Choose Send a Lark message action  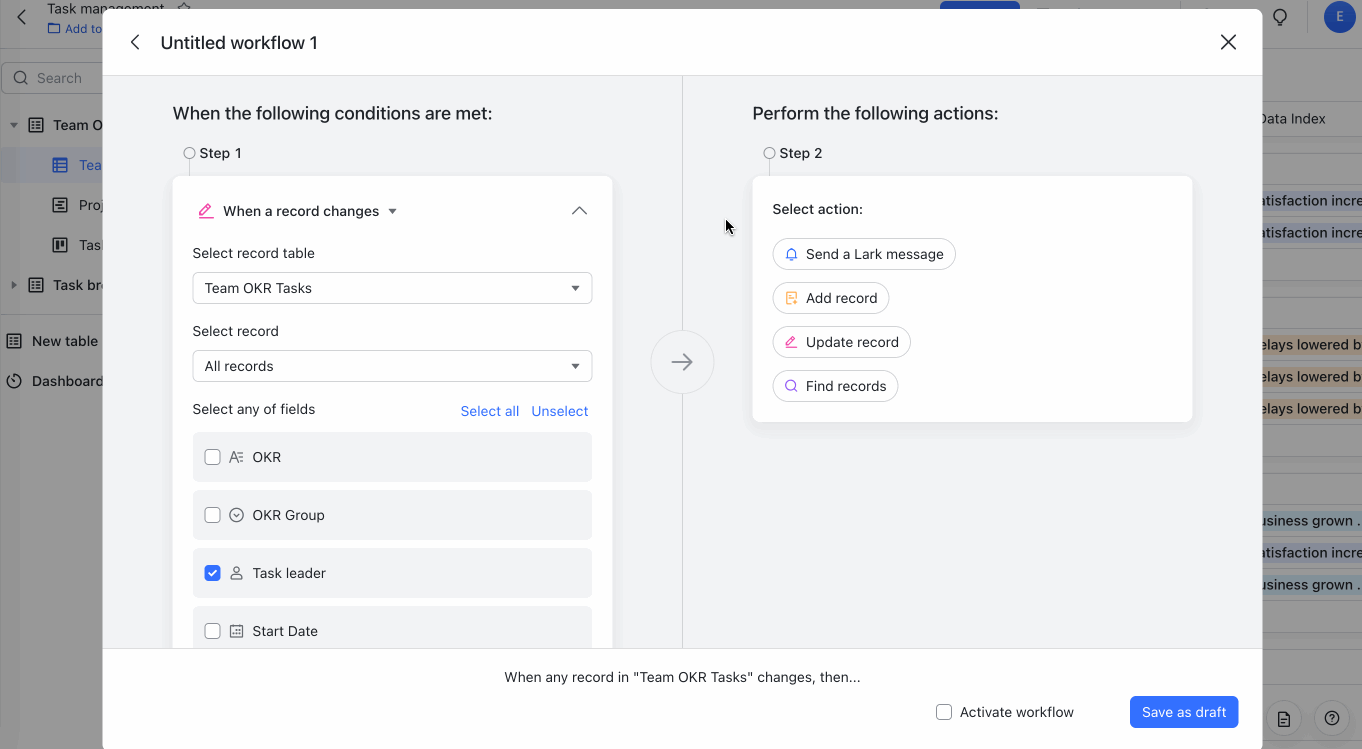(x=864, y=254)
